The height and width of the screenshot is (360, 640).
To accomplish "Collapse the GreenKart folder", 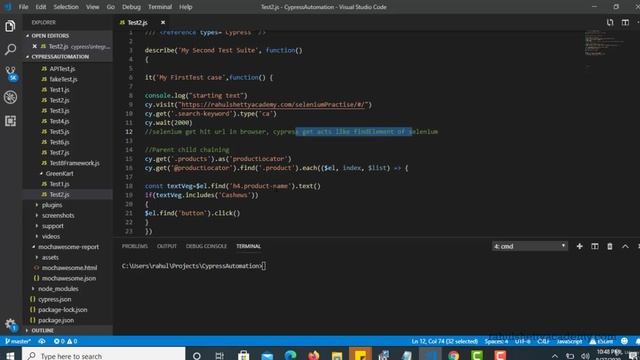I will coord(59,173).
